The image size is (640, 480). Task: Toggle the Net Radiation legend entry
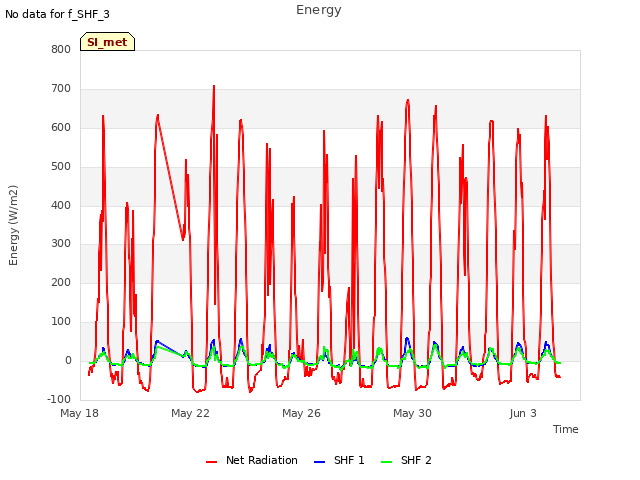click(x=252, y=460)
